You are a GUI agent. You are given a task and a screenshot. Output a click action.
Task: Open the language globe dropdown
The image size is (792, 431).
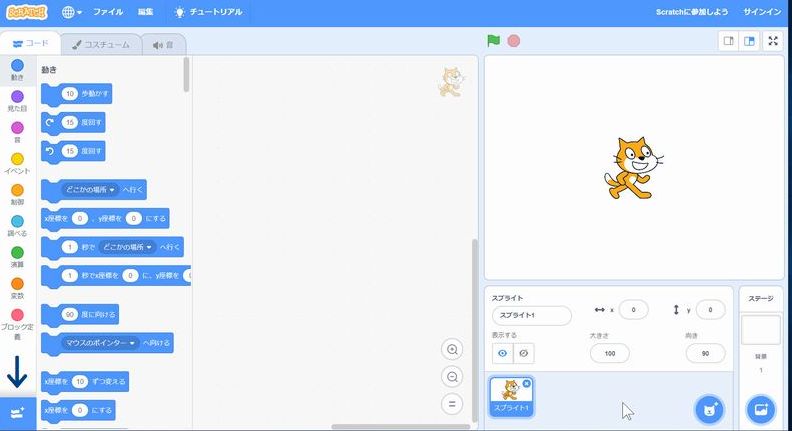(73, 13)
